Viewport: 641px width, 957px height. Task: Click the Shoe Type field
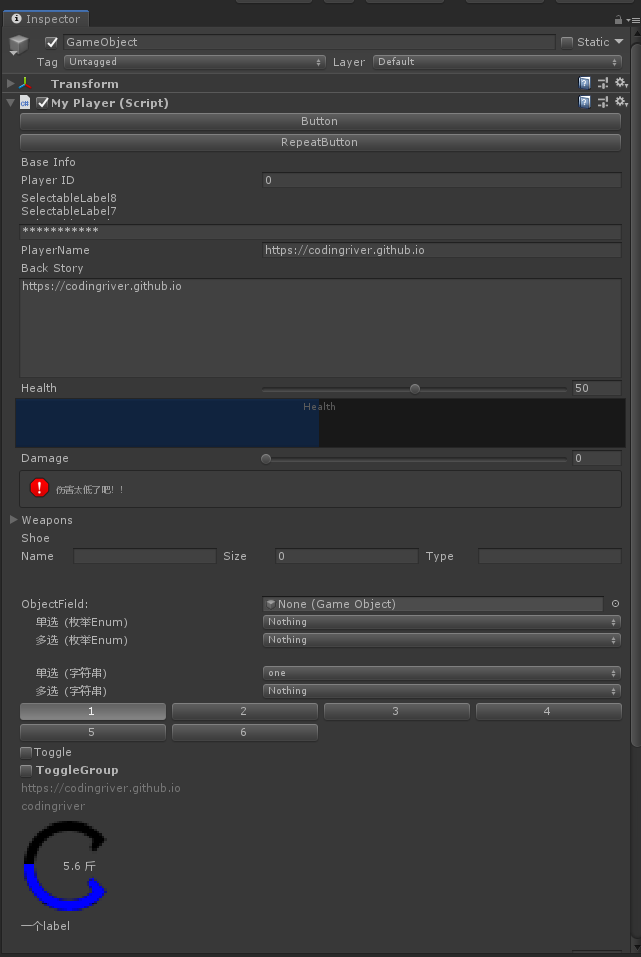click(x=549, y=556)
